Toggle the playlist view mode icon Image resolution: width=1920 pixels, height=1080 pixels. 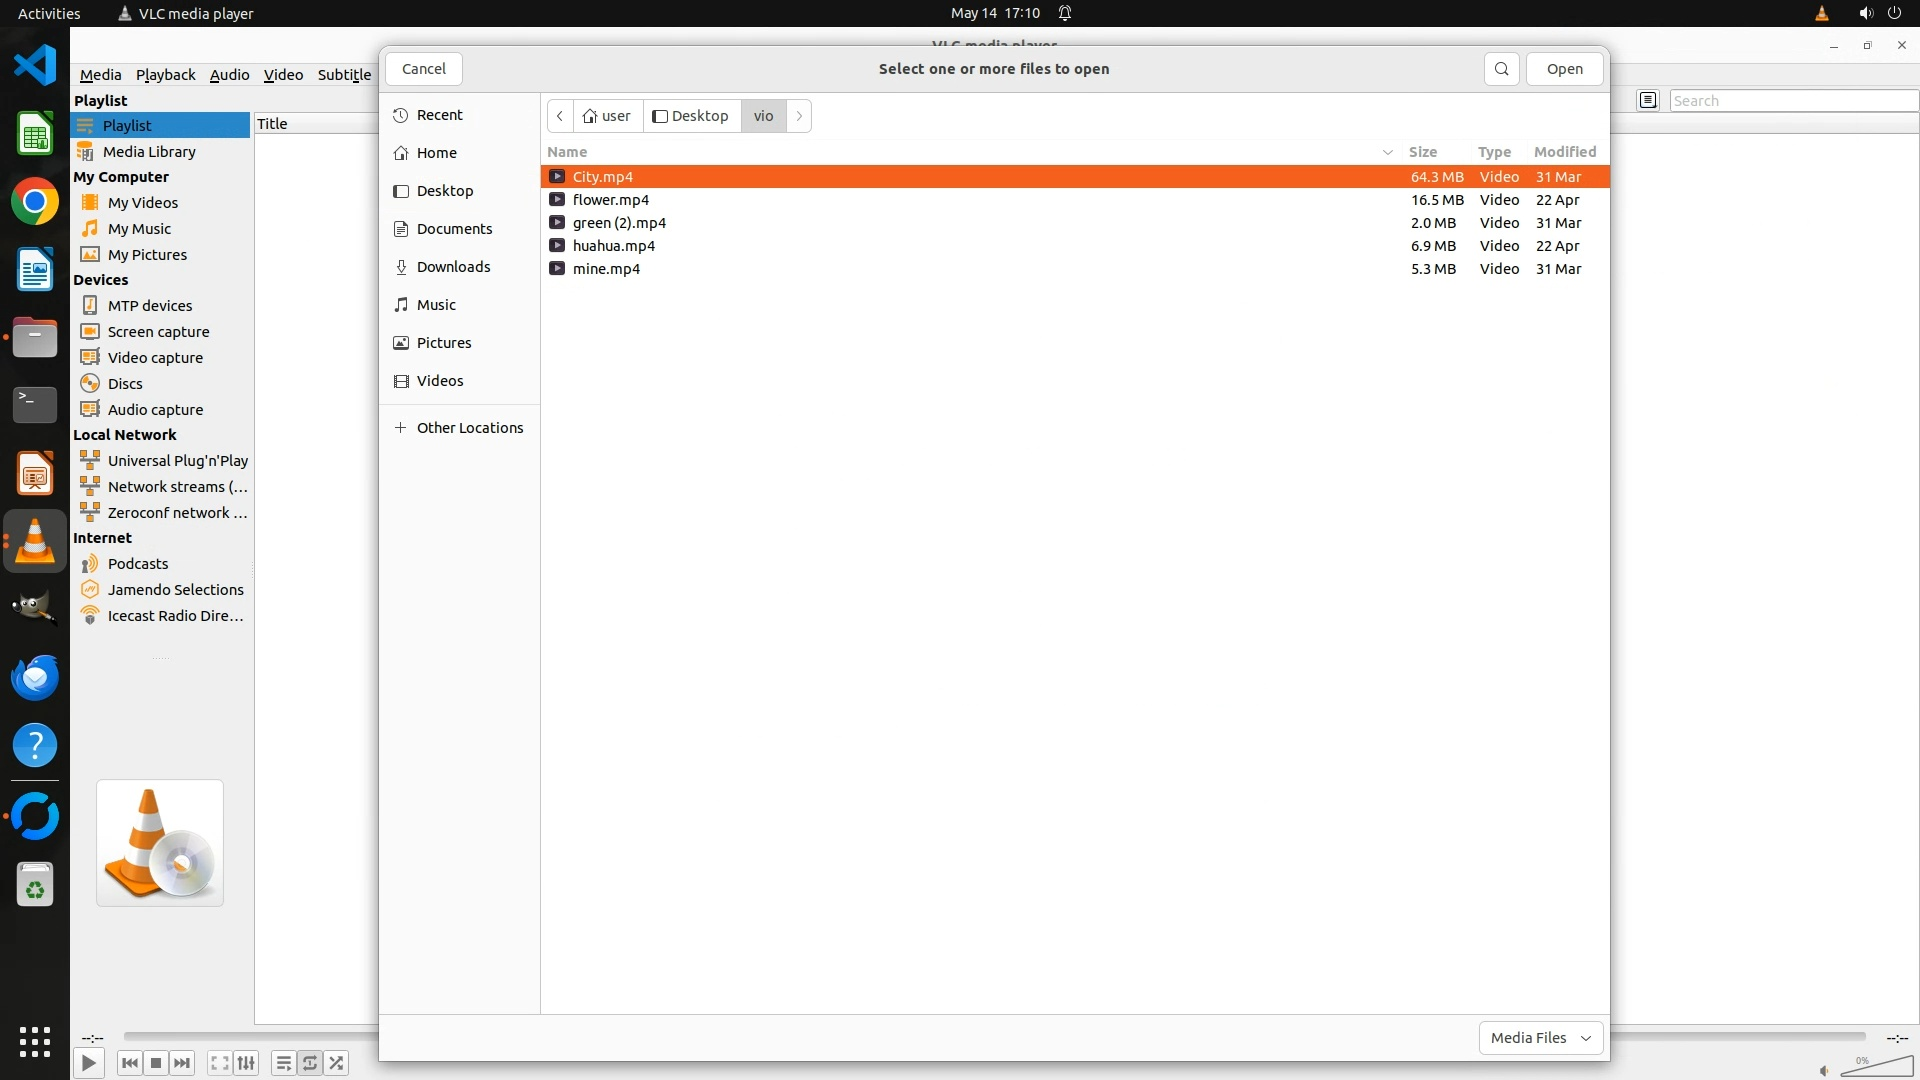coord(1648,100)
